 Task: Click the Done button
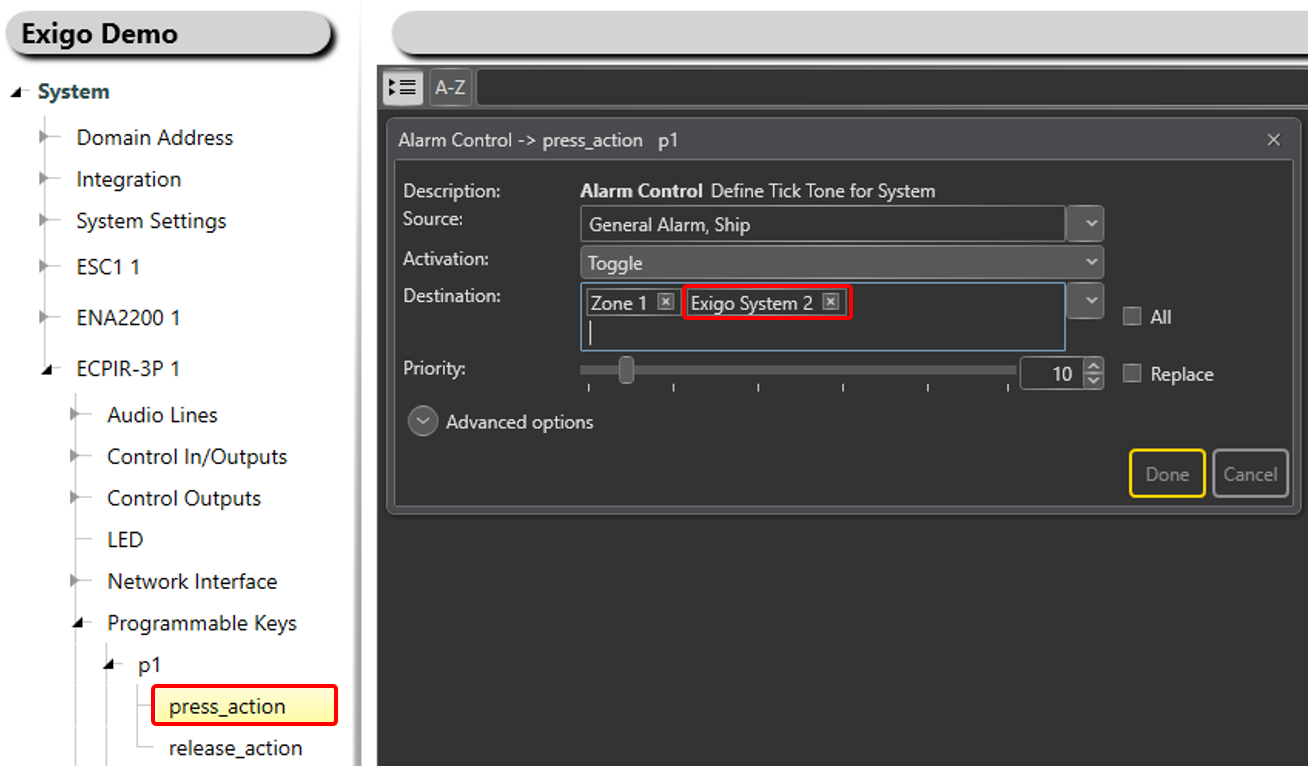[1167, 474]
